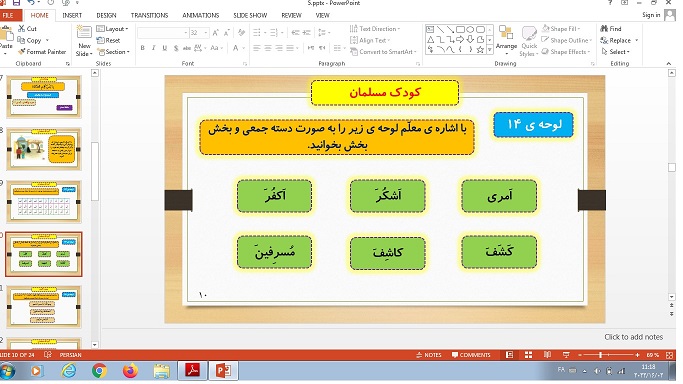Open the Arrange tool

point(506,39)
